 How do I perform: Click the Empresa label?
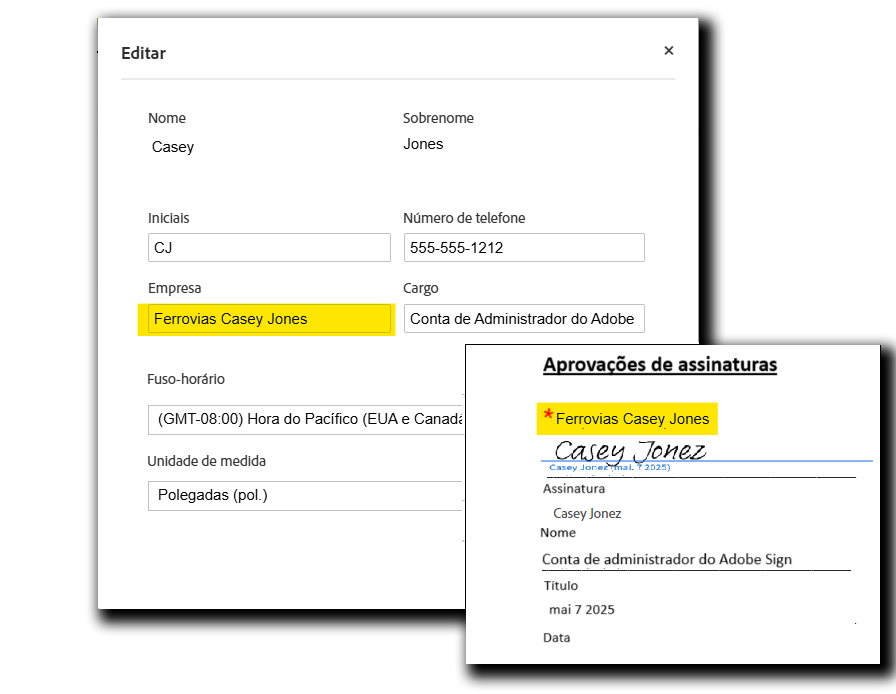[174, 288]
